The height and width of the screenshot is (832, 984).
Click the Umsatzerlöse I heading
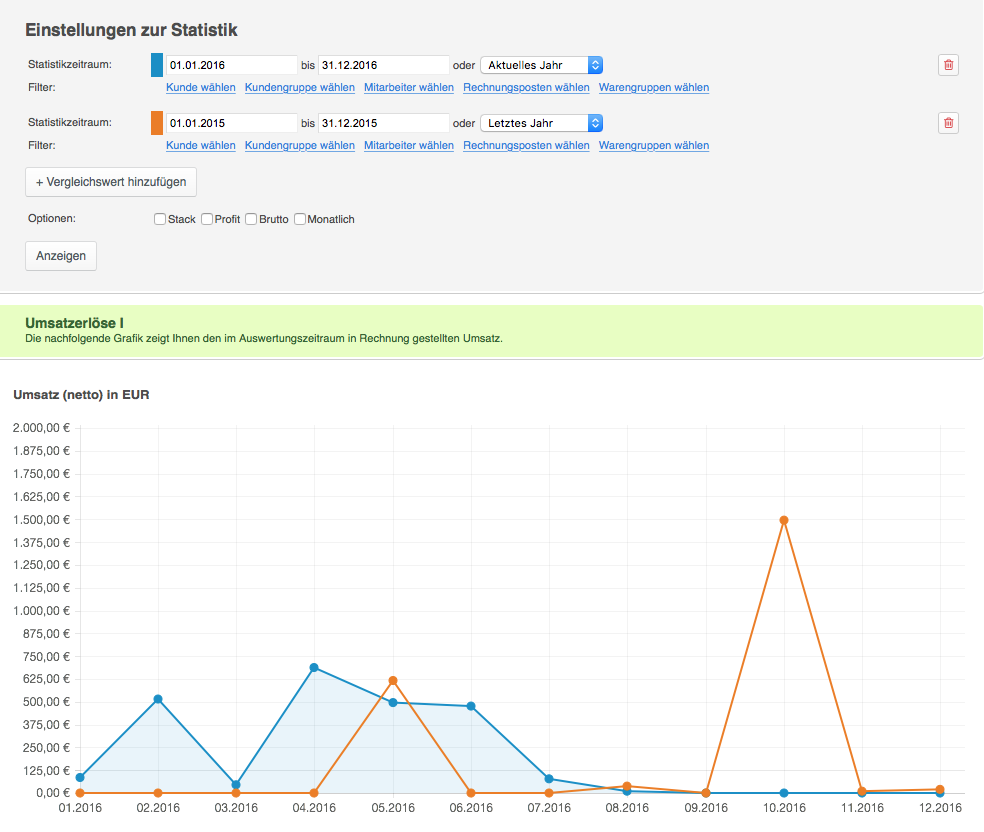(74, 323)
